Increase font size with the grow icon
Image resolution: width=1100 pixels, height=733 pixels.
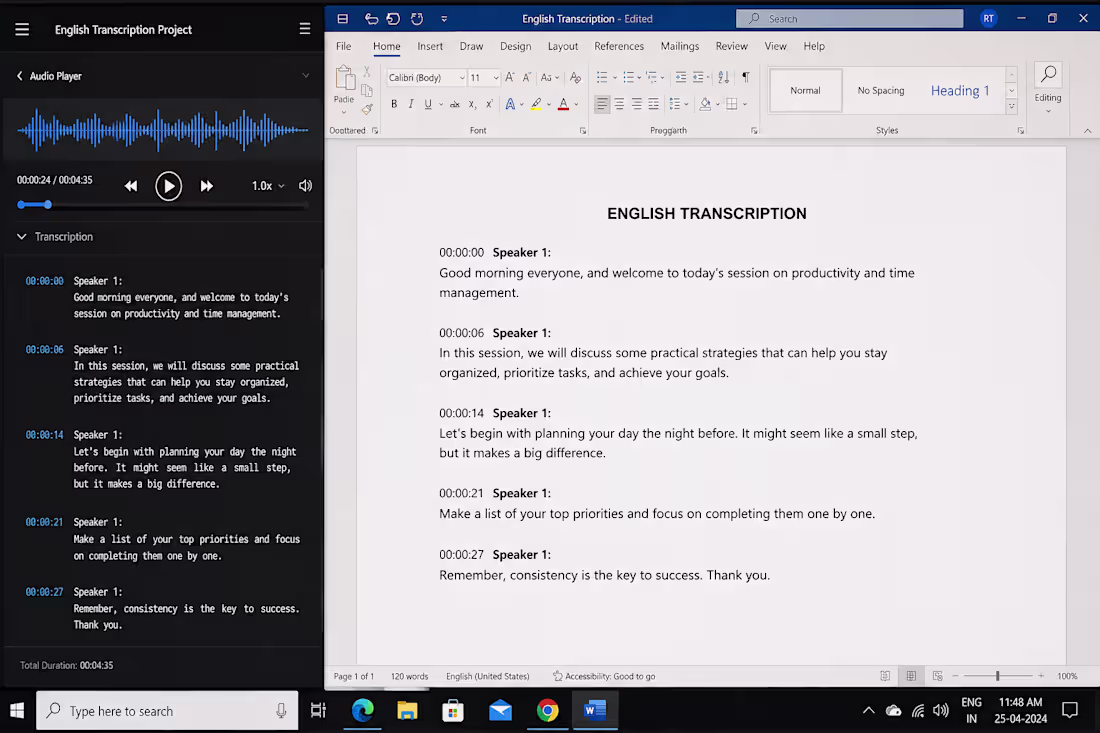click(x=510, y=78)
